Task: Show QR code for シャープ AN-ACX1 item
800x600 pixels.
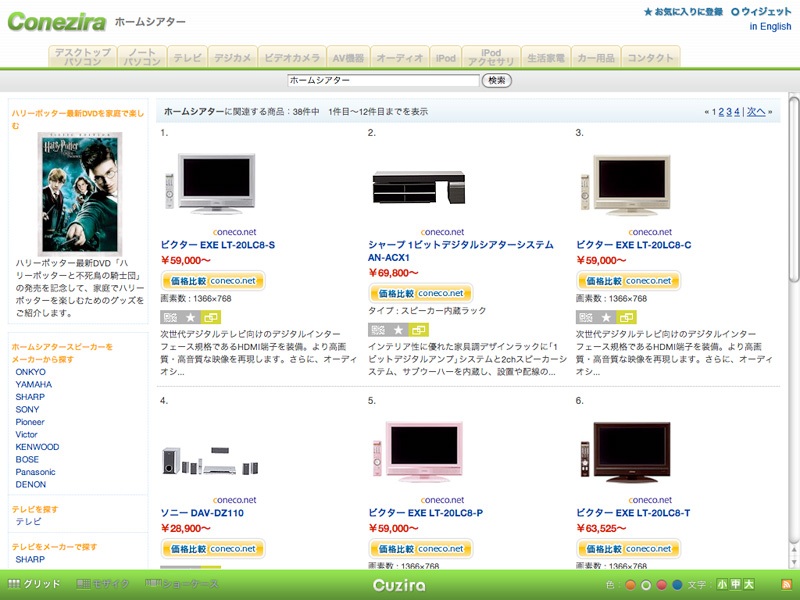Action: [378, 330]
